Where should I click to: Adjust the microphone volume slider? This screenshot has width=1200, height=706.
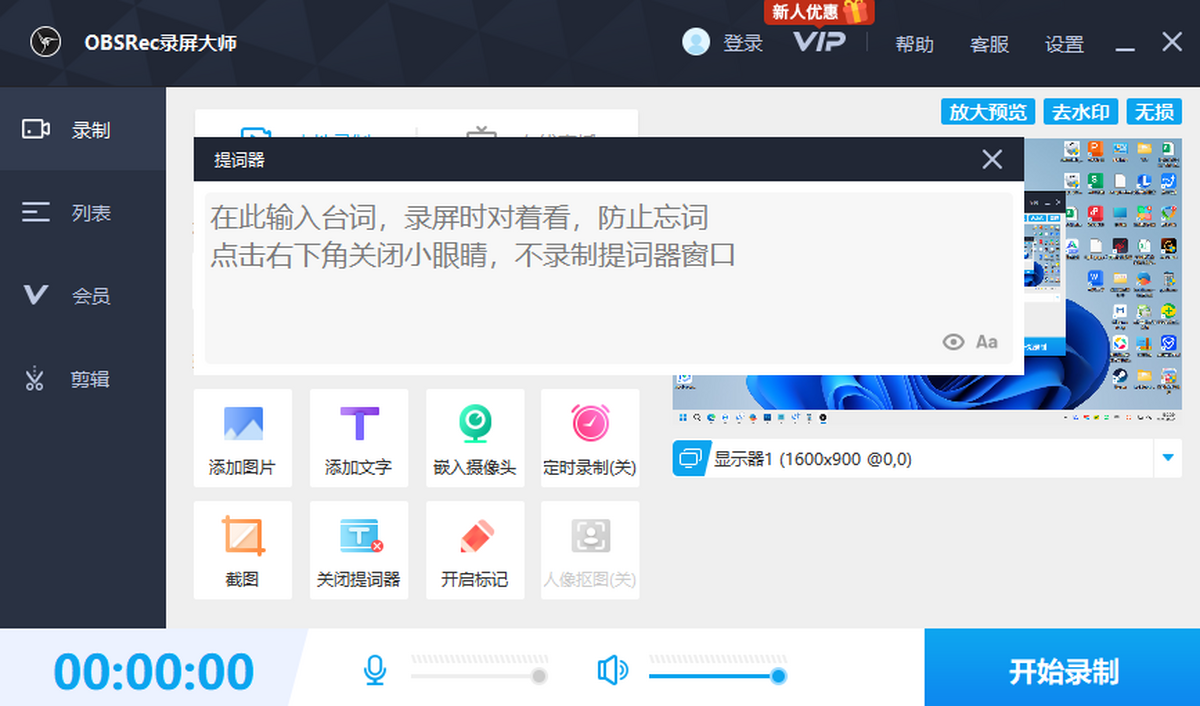tap(478, 676)
